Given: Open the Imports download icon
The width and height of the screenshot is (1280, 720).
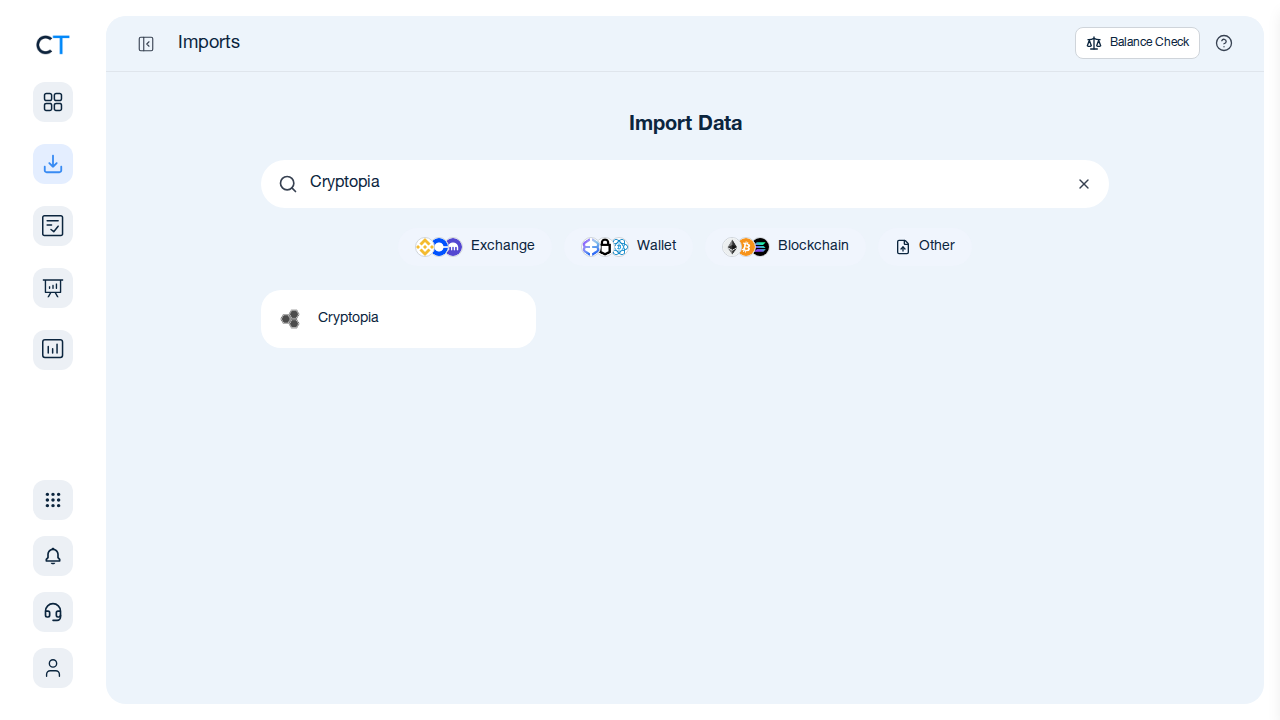Looking at the screenshot, I should click(53, 164).
